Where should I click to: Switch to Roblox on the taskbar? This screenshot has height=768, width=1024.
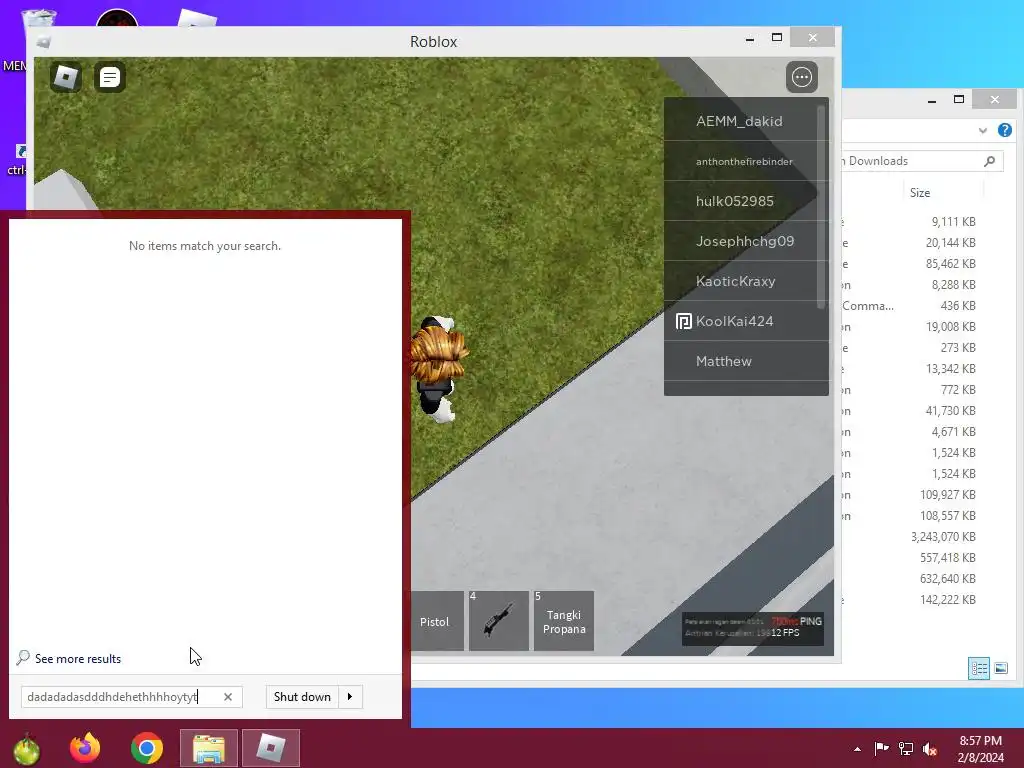tap(271, 748)
